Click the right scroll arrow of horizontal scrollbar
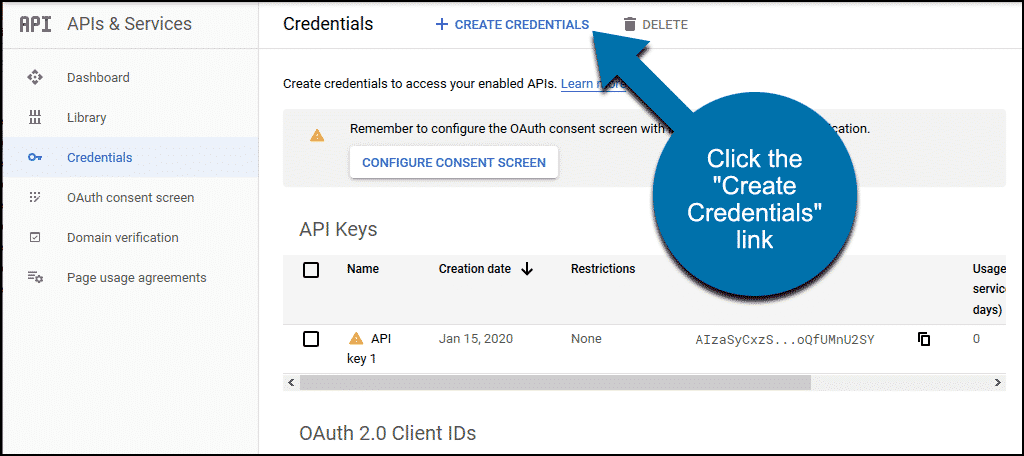The width and height of the screenshot is (1024, 456). coord(997,382)
